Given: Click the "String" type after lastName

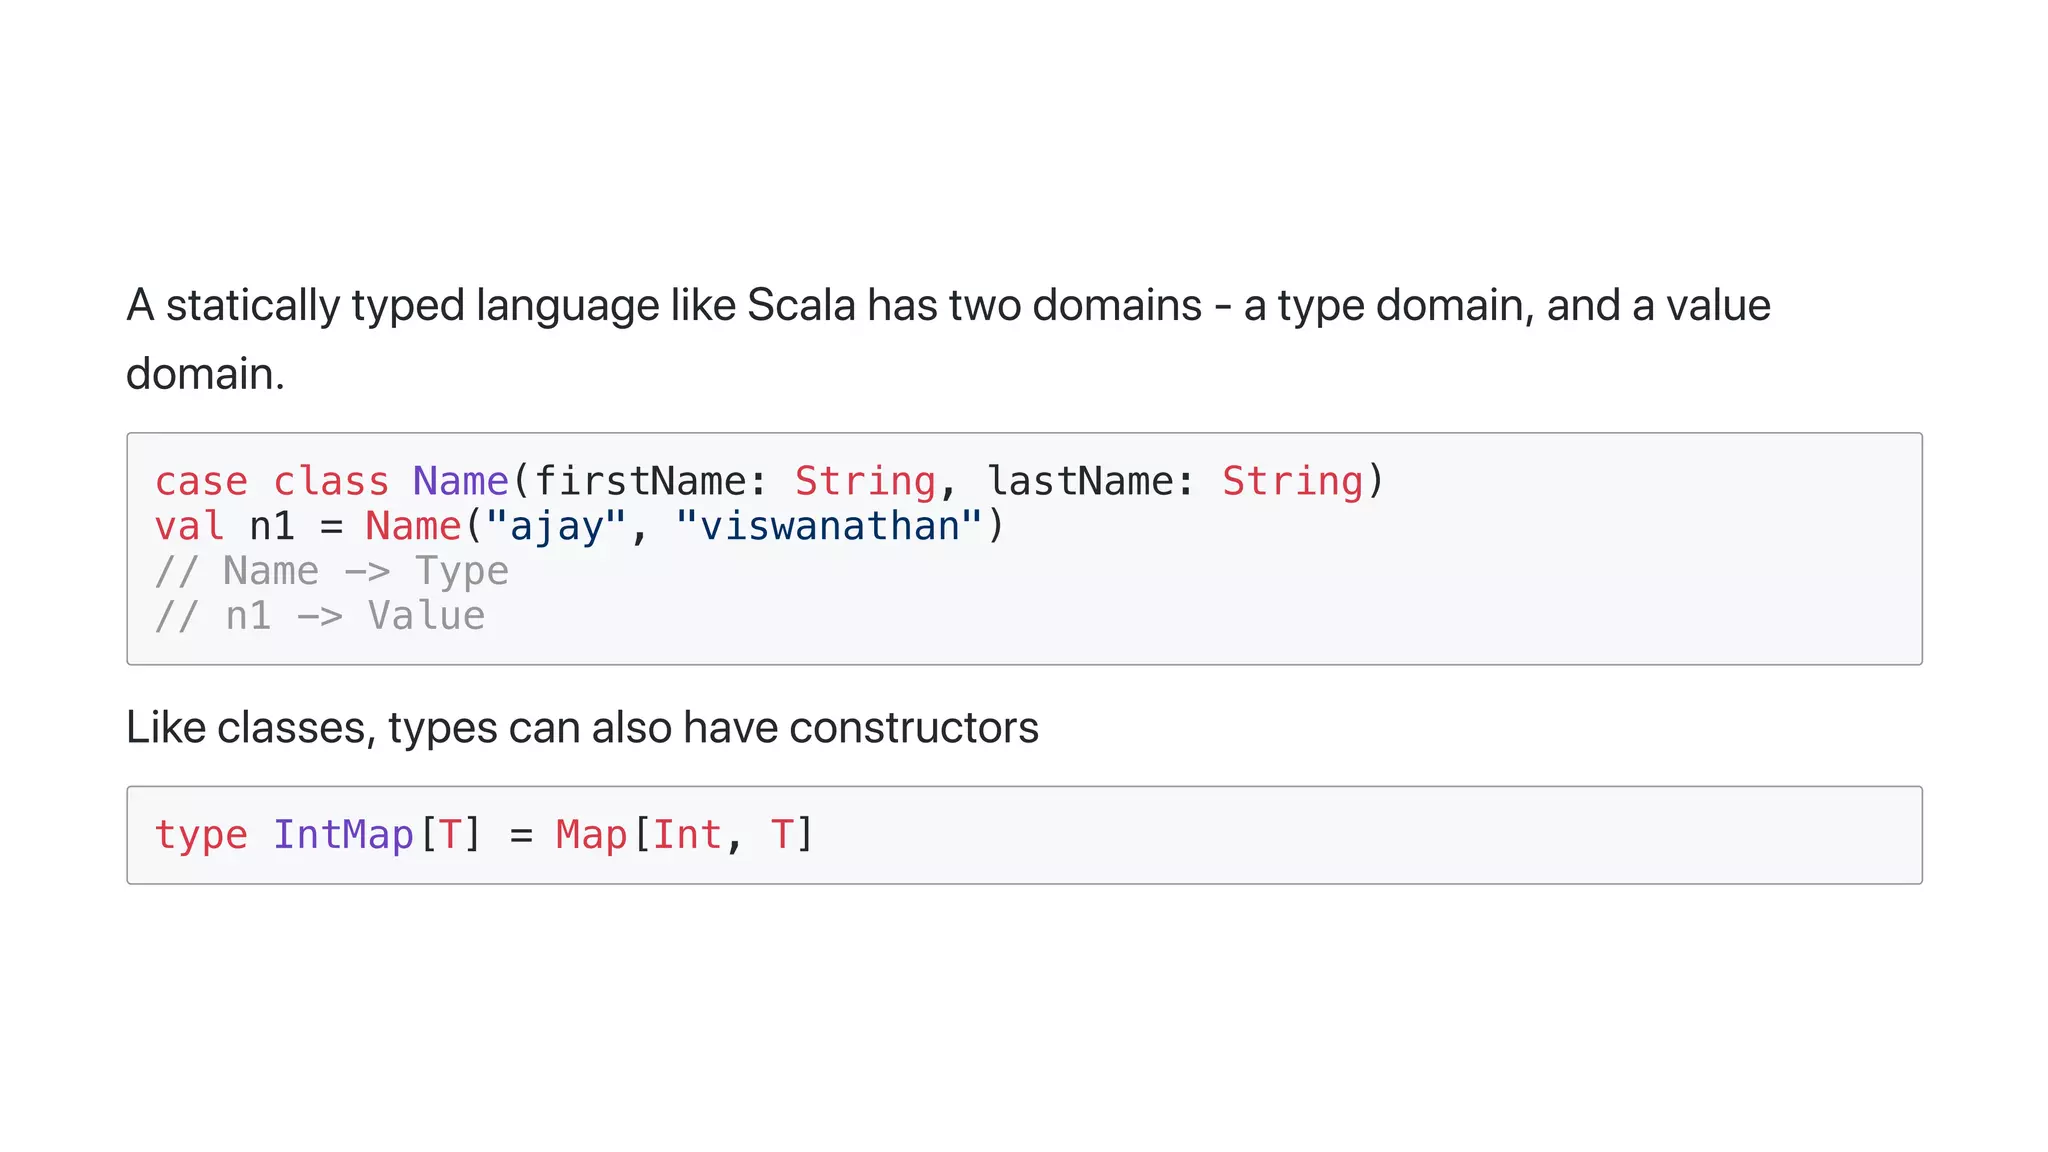Looking at the screenshot, I should (1292, 482).
